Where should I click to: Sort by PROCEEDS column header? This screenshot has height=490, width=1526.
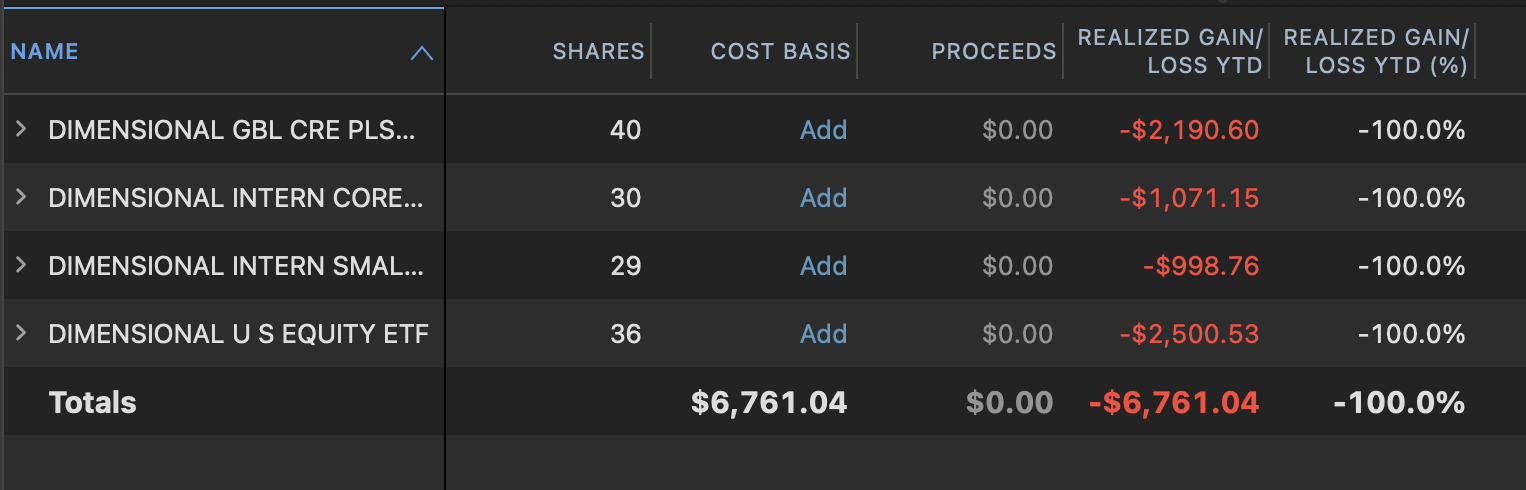click(993, 52)
